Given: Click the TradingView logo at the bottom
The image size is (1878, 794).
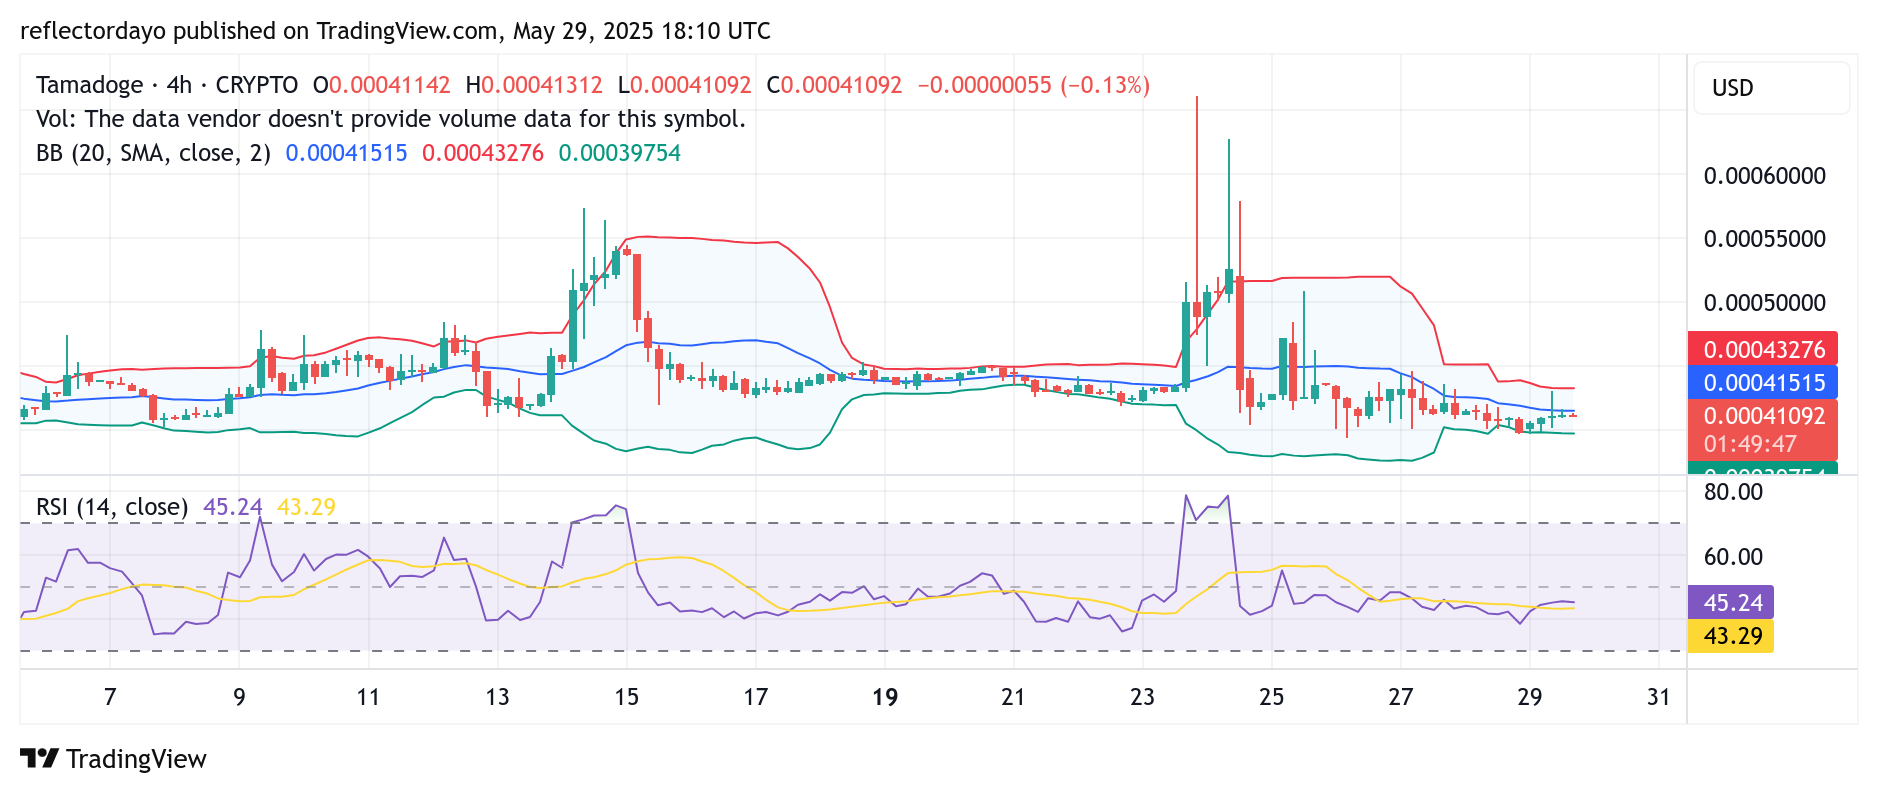Looking at the screenshot, I should tap(113, 759).
